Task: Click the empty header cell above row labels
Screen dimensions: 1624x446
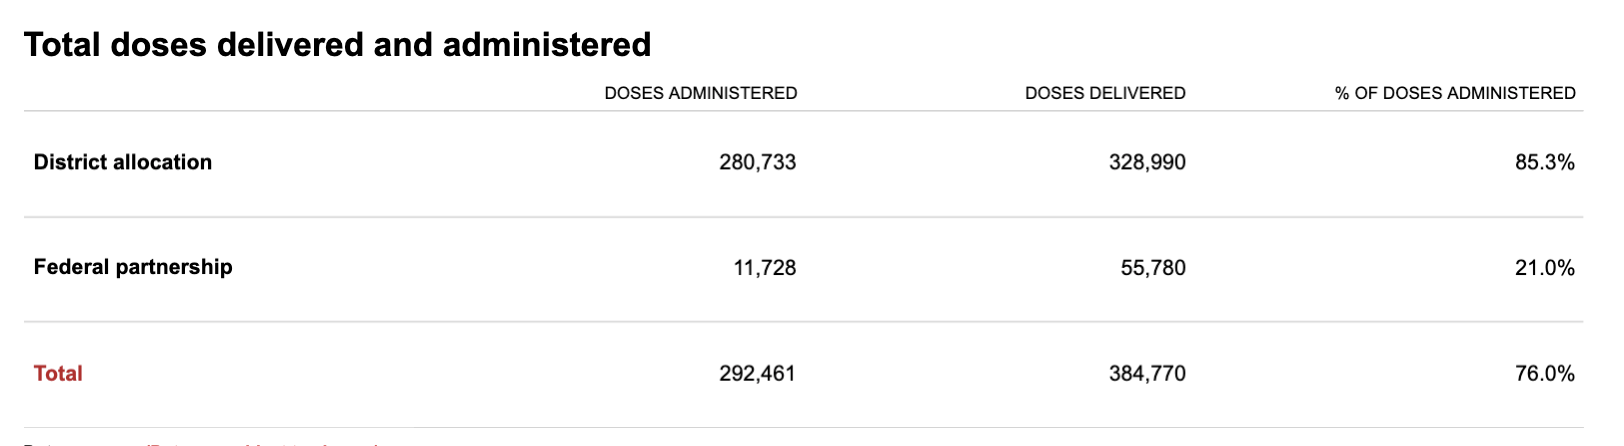Action: click(200, 93)
